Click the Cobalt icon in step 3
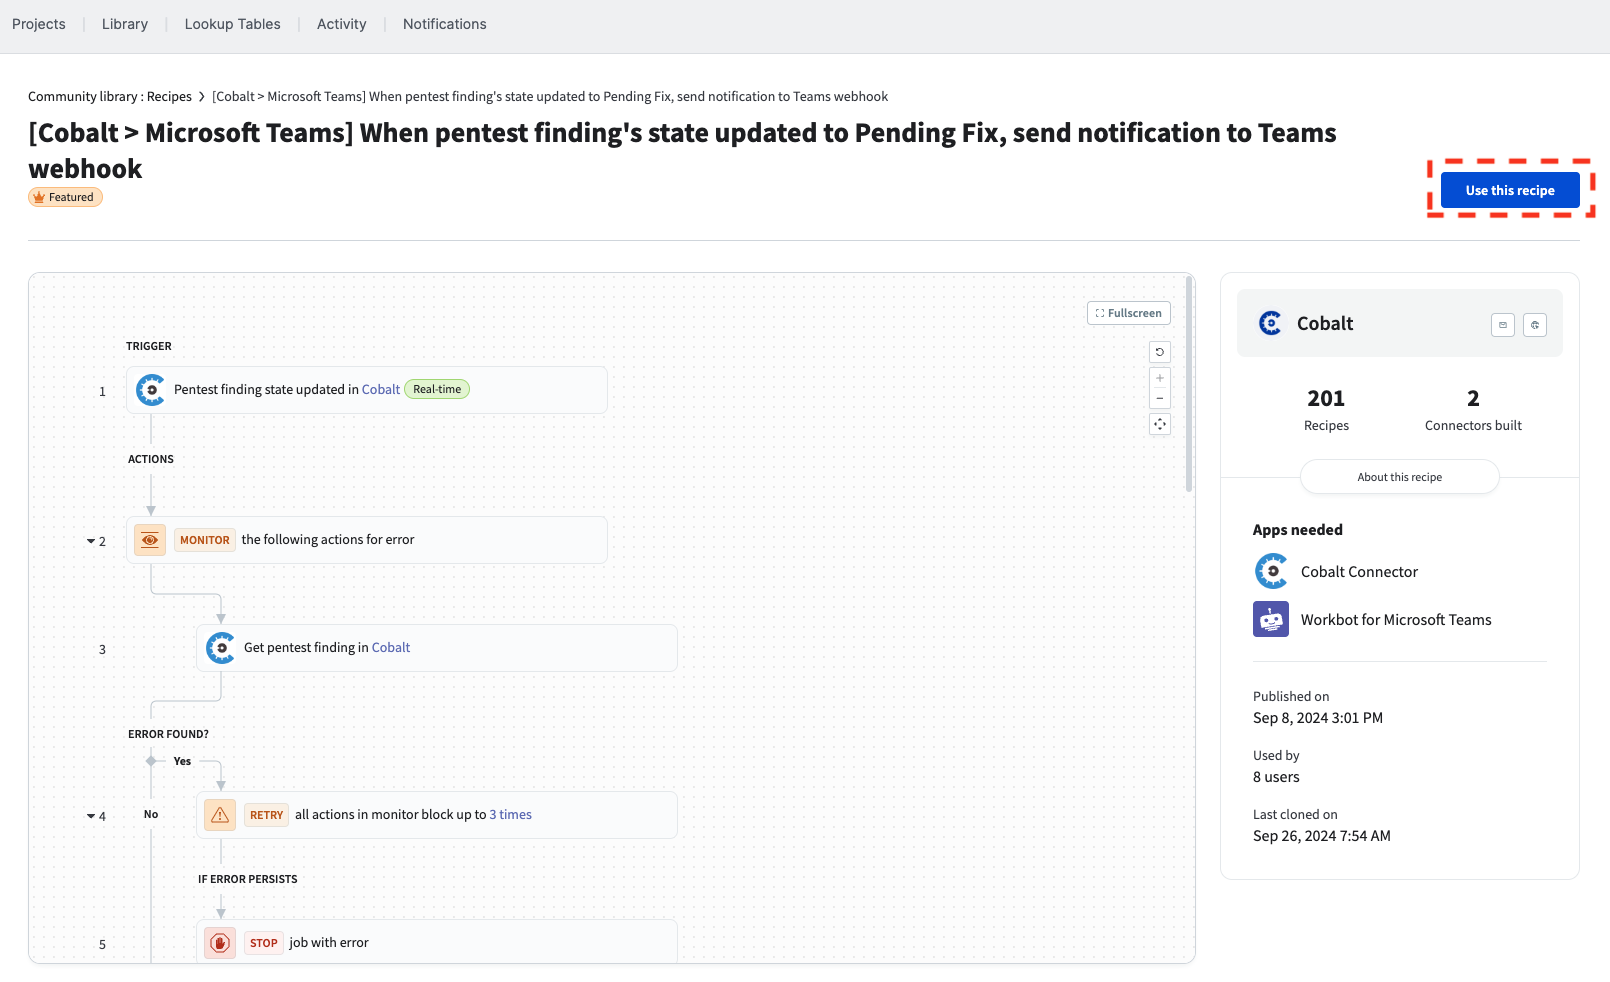Screen dimensions: 1610x982 tap(220, 648)
